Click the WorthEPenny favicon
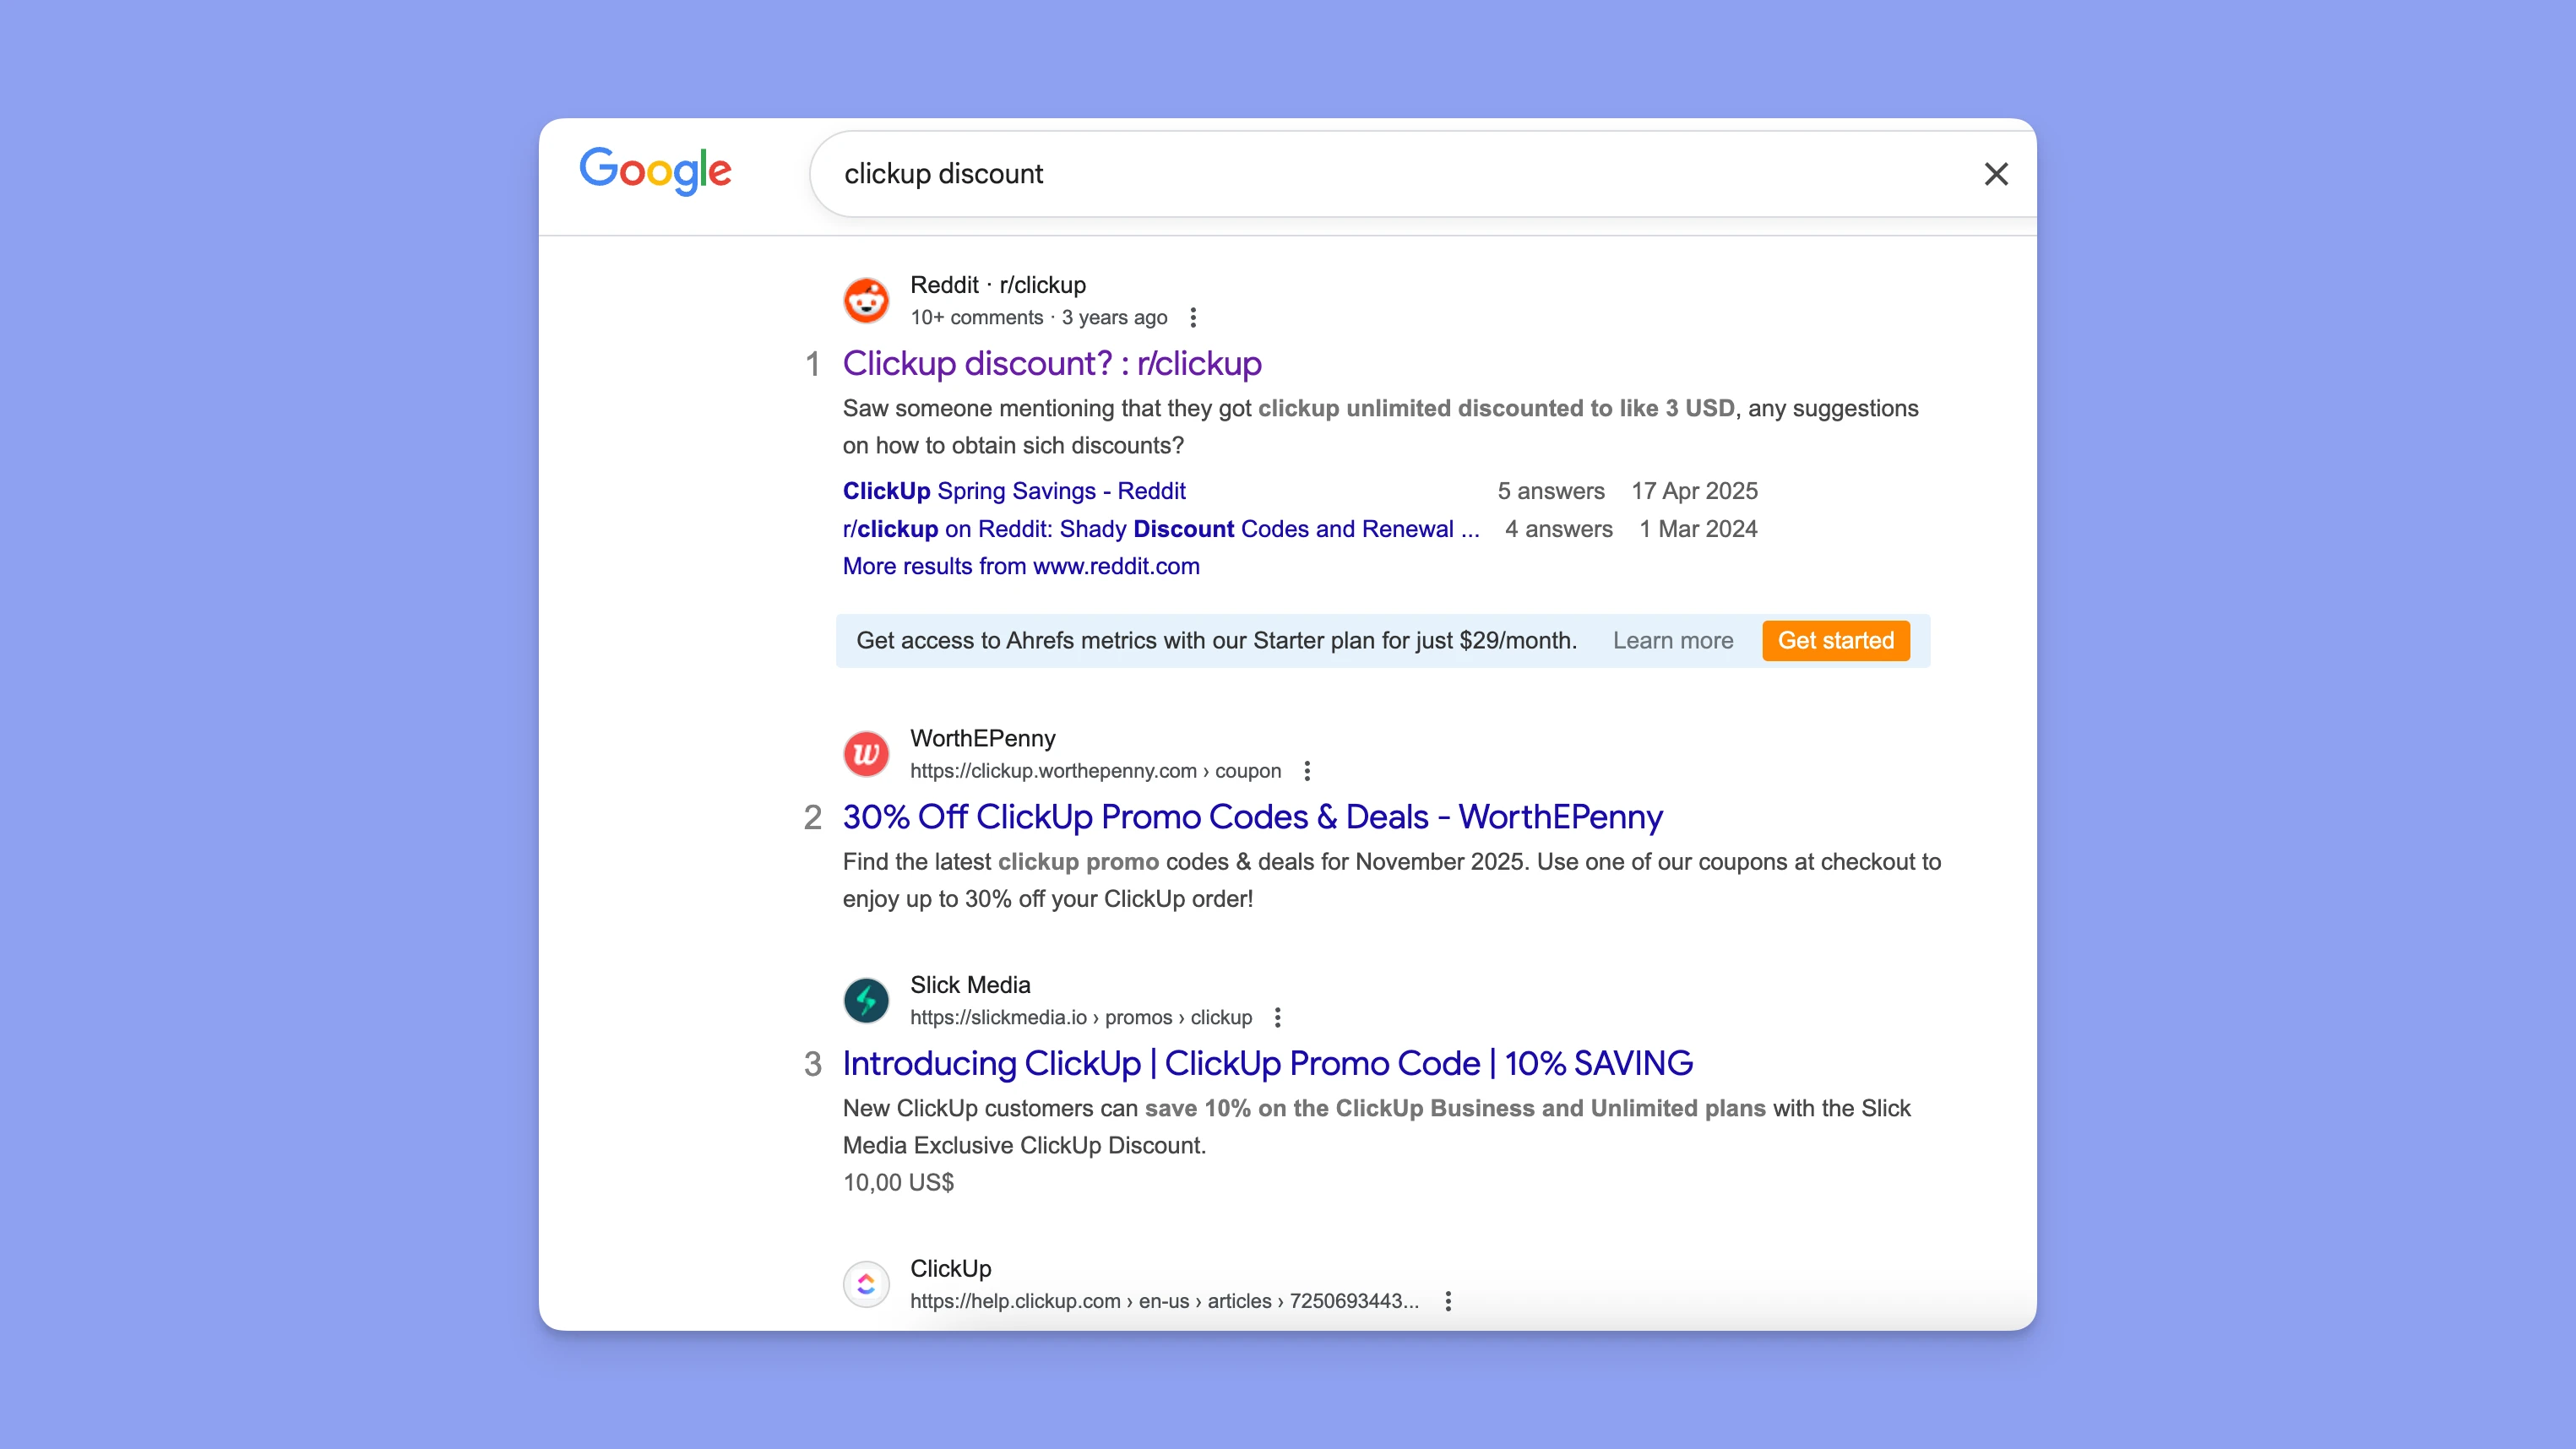Viewport: 2576px width, 1449px height. pos(866,753)
